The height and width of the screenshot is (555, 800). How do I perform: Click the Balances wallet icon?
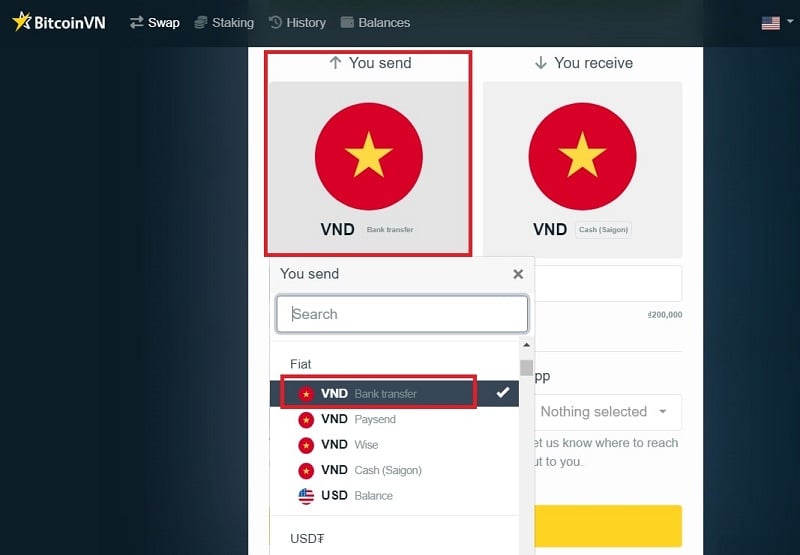click(347, 22)
